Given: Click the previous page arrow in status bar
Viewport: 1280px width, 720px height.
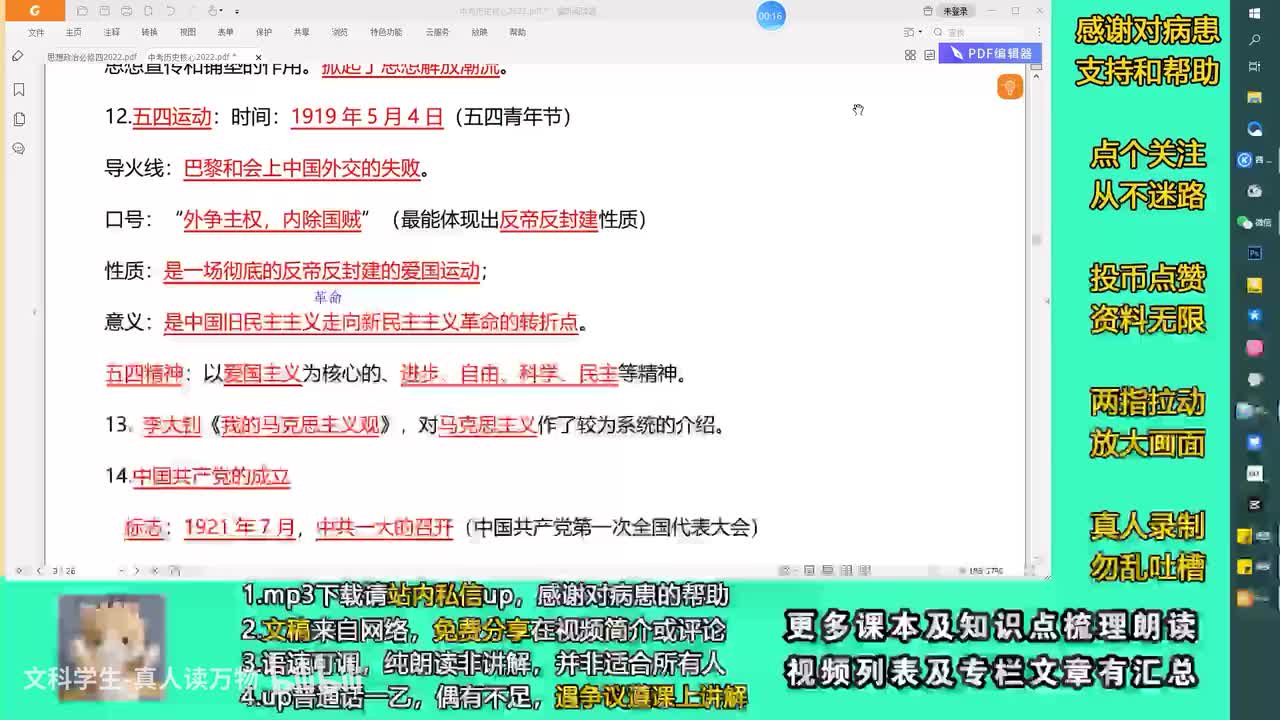Looking at the screenshot, I should click(x=38, y=571).
